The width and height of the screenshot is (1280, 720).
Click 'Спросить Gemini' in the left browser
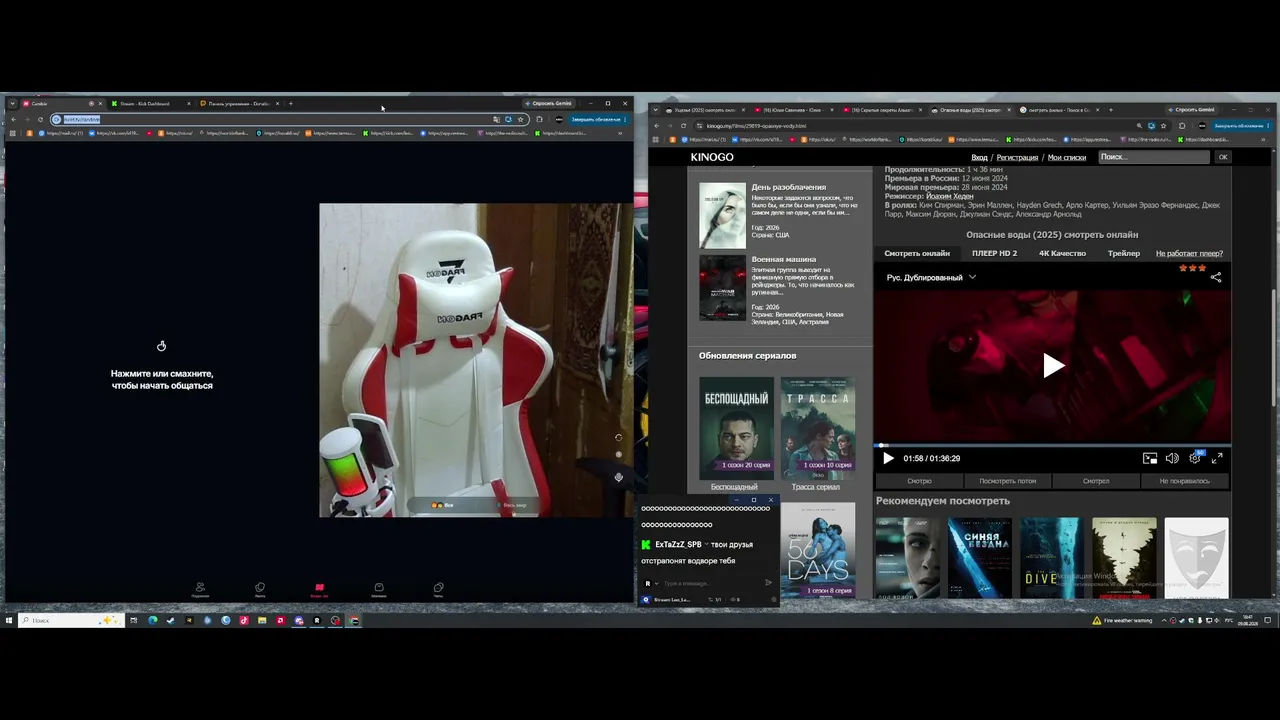coord(549,103)
